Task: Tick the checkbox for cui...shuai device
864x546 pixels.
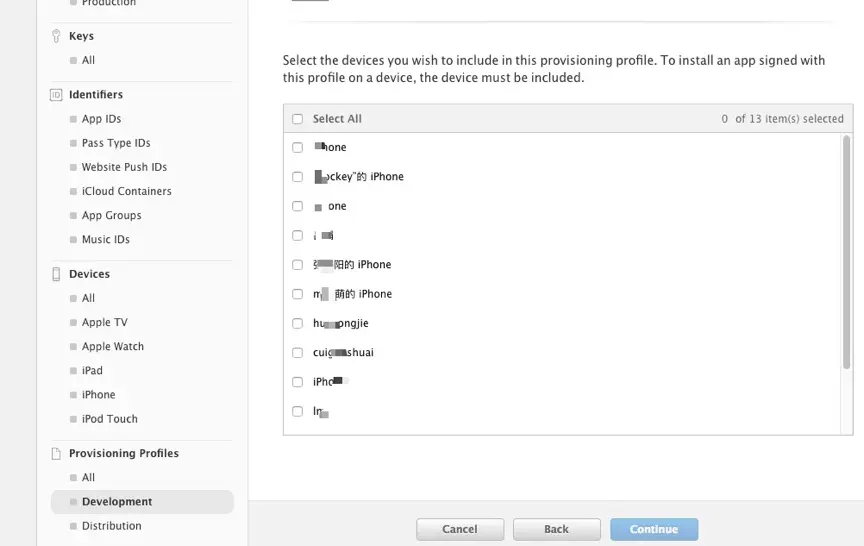Action: pyautogui.click(x=298, y=353)
